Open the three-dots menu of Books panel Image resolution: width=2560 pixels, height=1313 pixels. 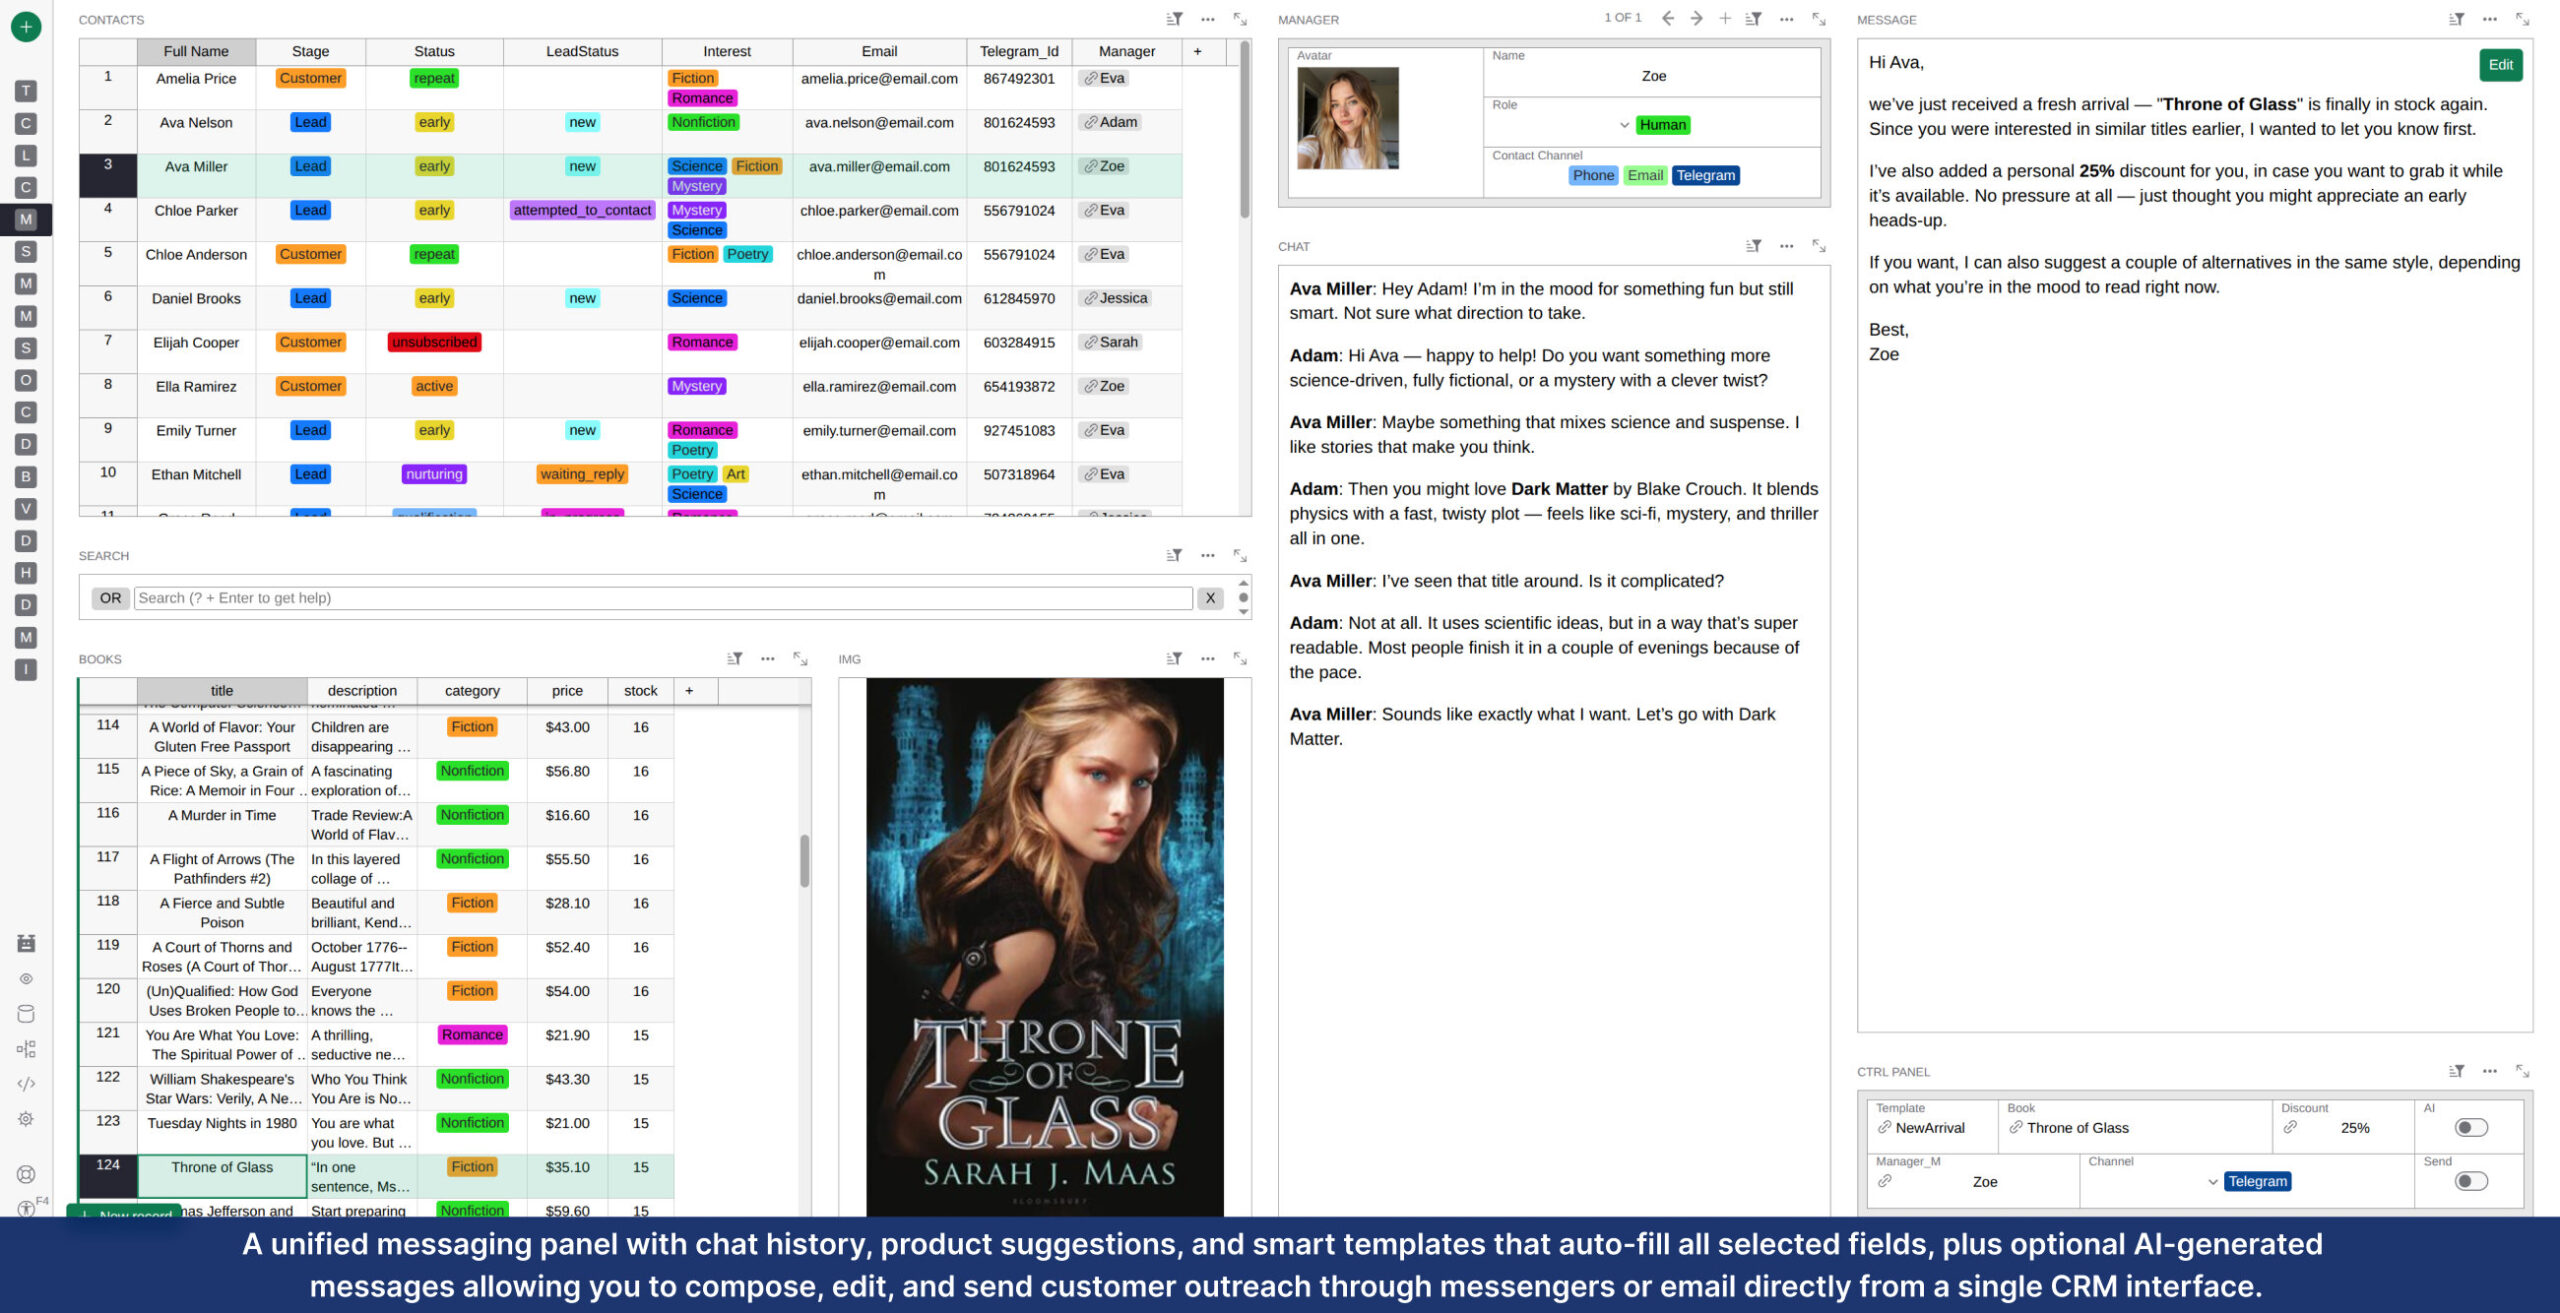(x=767, y=659)
